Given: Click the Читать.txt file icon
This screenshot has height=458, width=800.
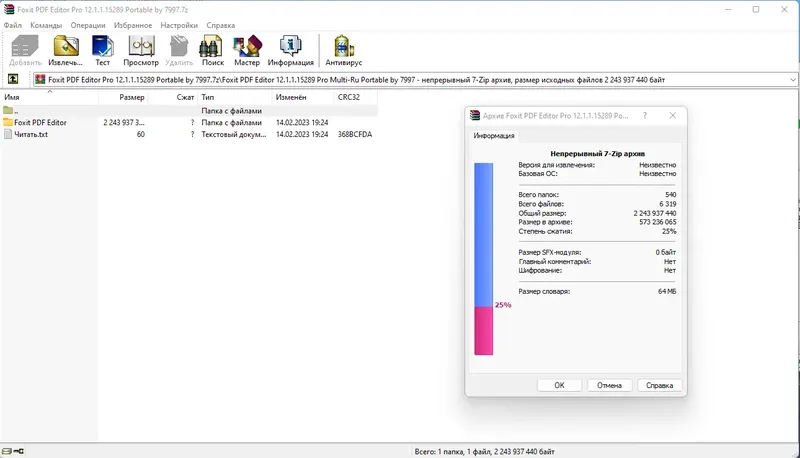Looking at the screenshot, I should coord(8,134).
